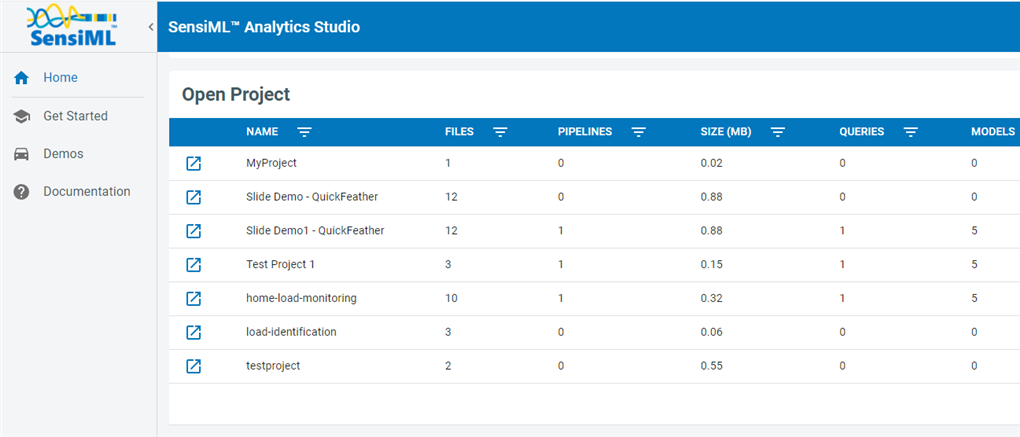Screen dimensions: 1020x437
Task: Click the Get Started graduation cap icon
Action: 21,116
